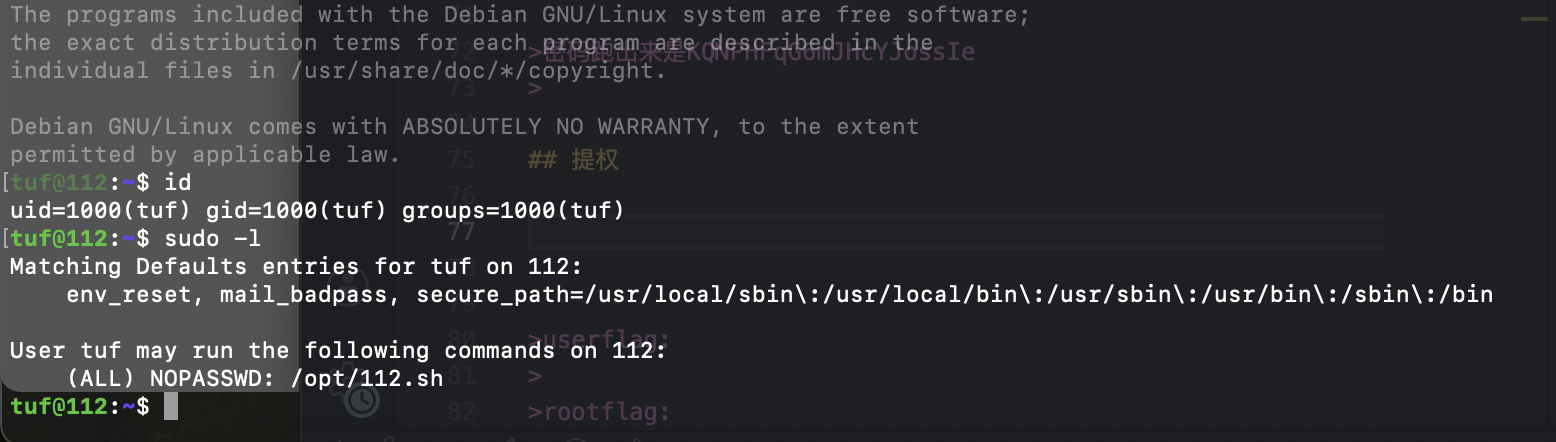Click the clock icon behind the terminal
This screenshot has width=1556, height=442.
coord(361,401)
